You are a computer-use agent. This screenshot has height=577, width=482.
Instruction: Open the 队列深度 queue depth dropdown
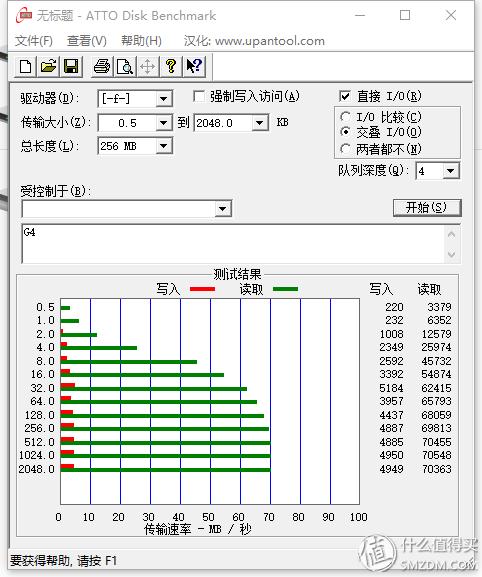coord(450,171)
